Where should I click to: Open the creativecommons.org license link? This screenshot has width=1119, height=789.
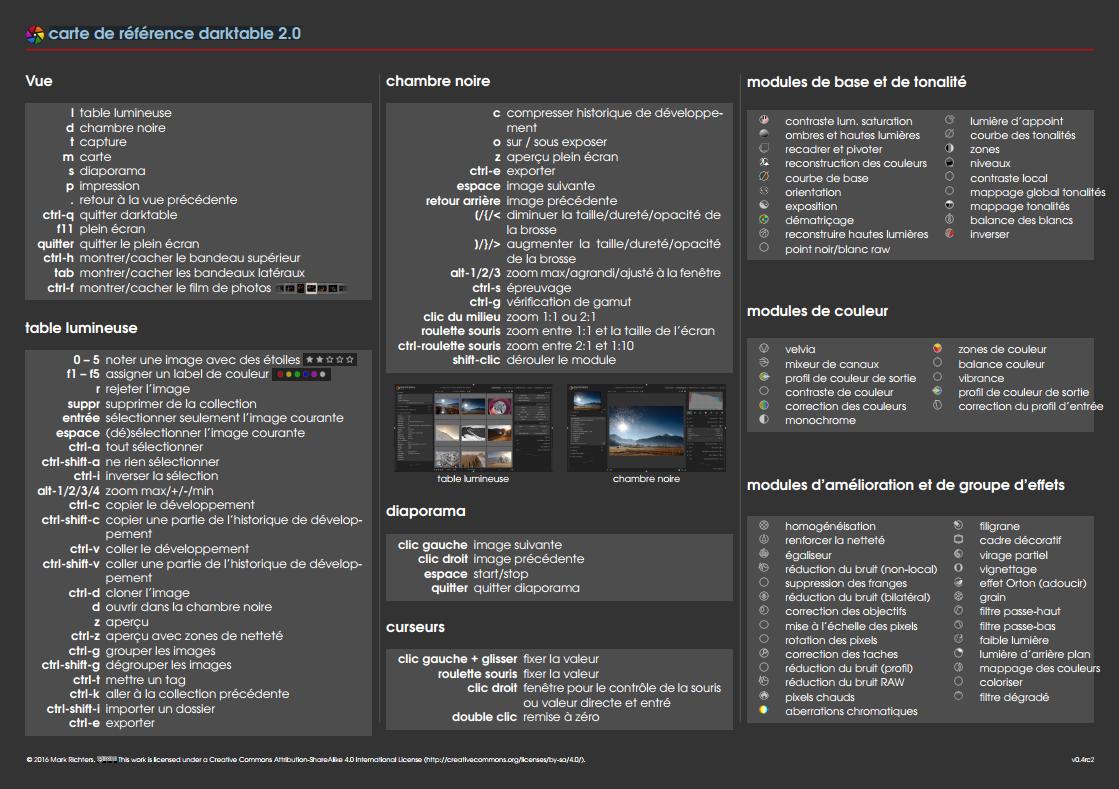point(503,759)
